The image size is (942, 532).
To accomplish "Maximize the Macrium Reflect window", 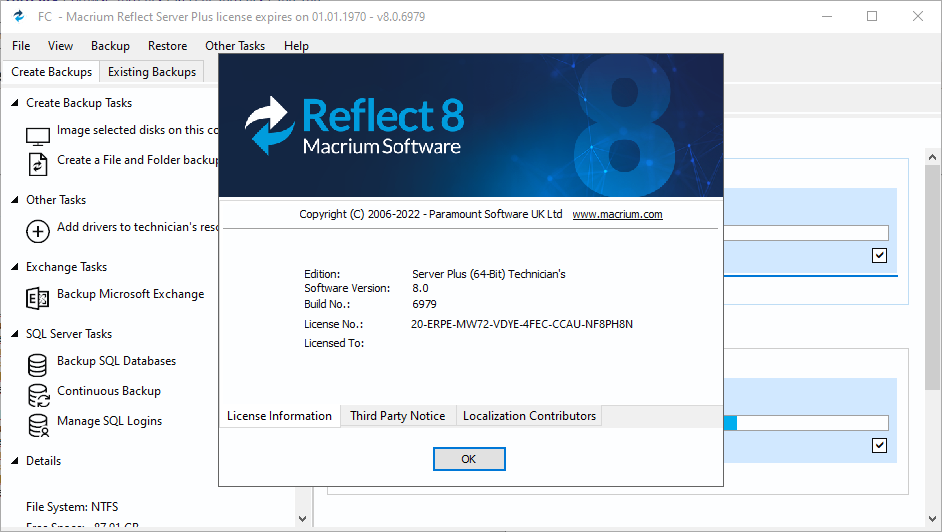I will (x=872, y=16).
